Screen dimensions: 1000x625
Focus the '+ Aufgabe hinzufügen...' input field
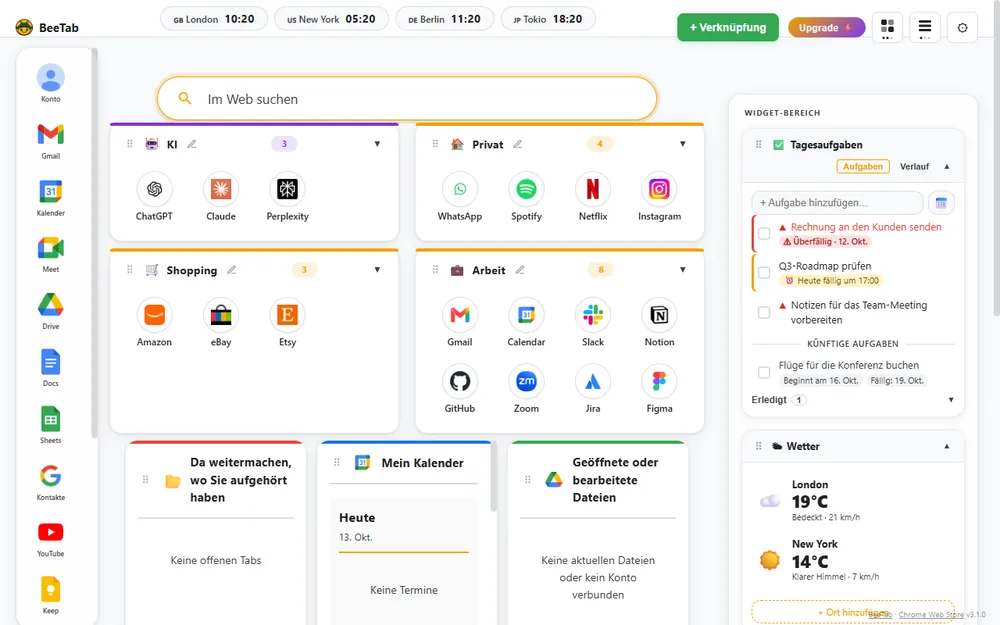coord(837,203)
